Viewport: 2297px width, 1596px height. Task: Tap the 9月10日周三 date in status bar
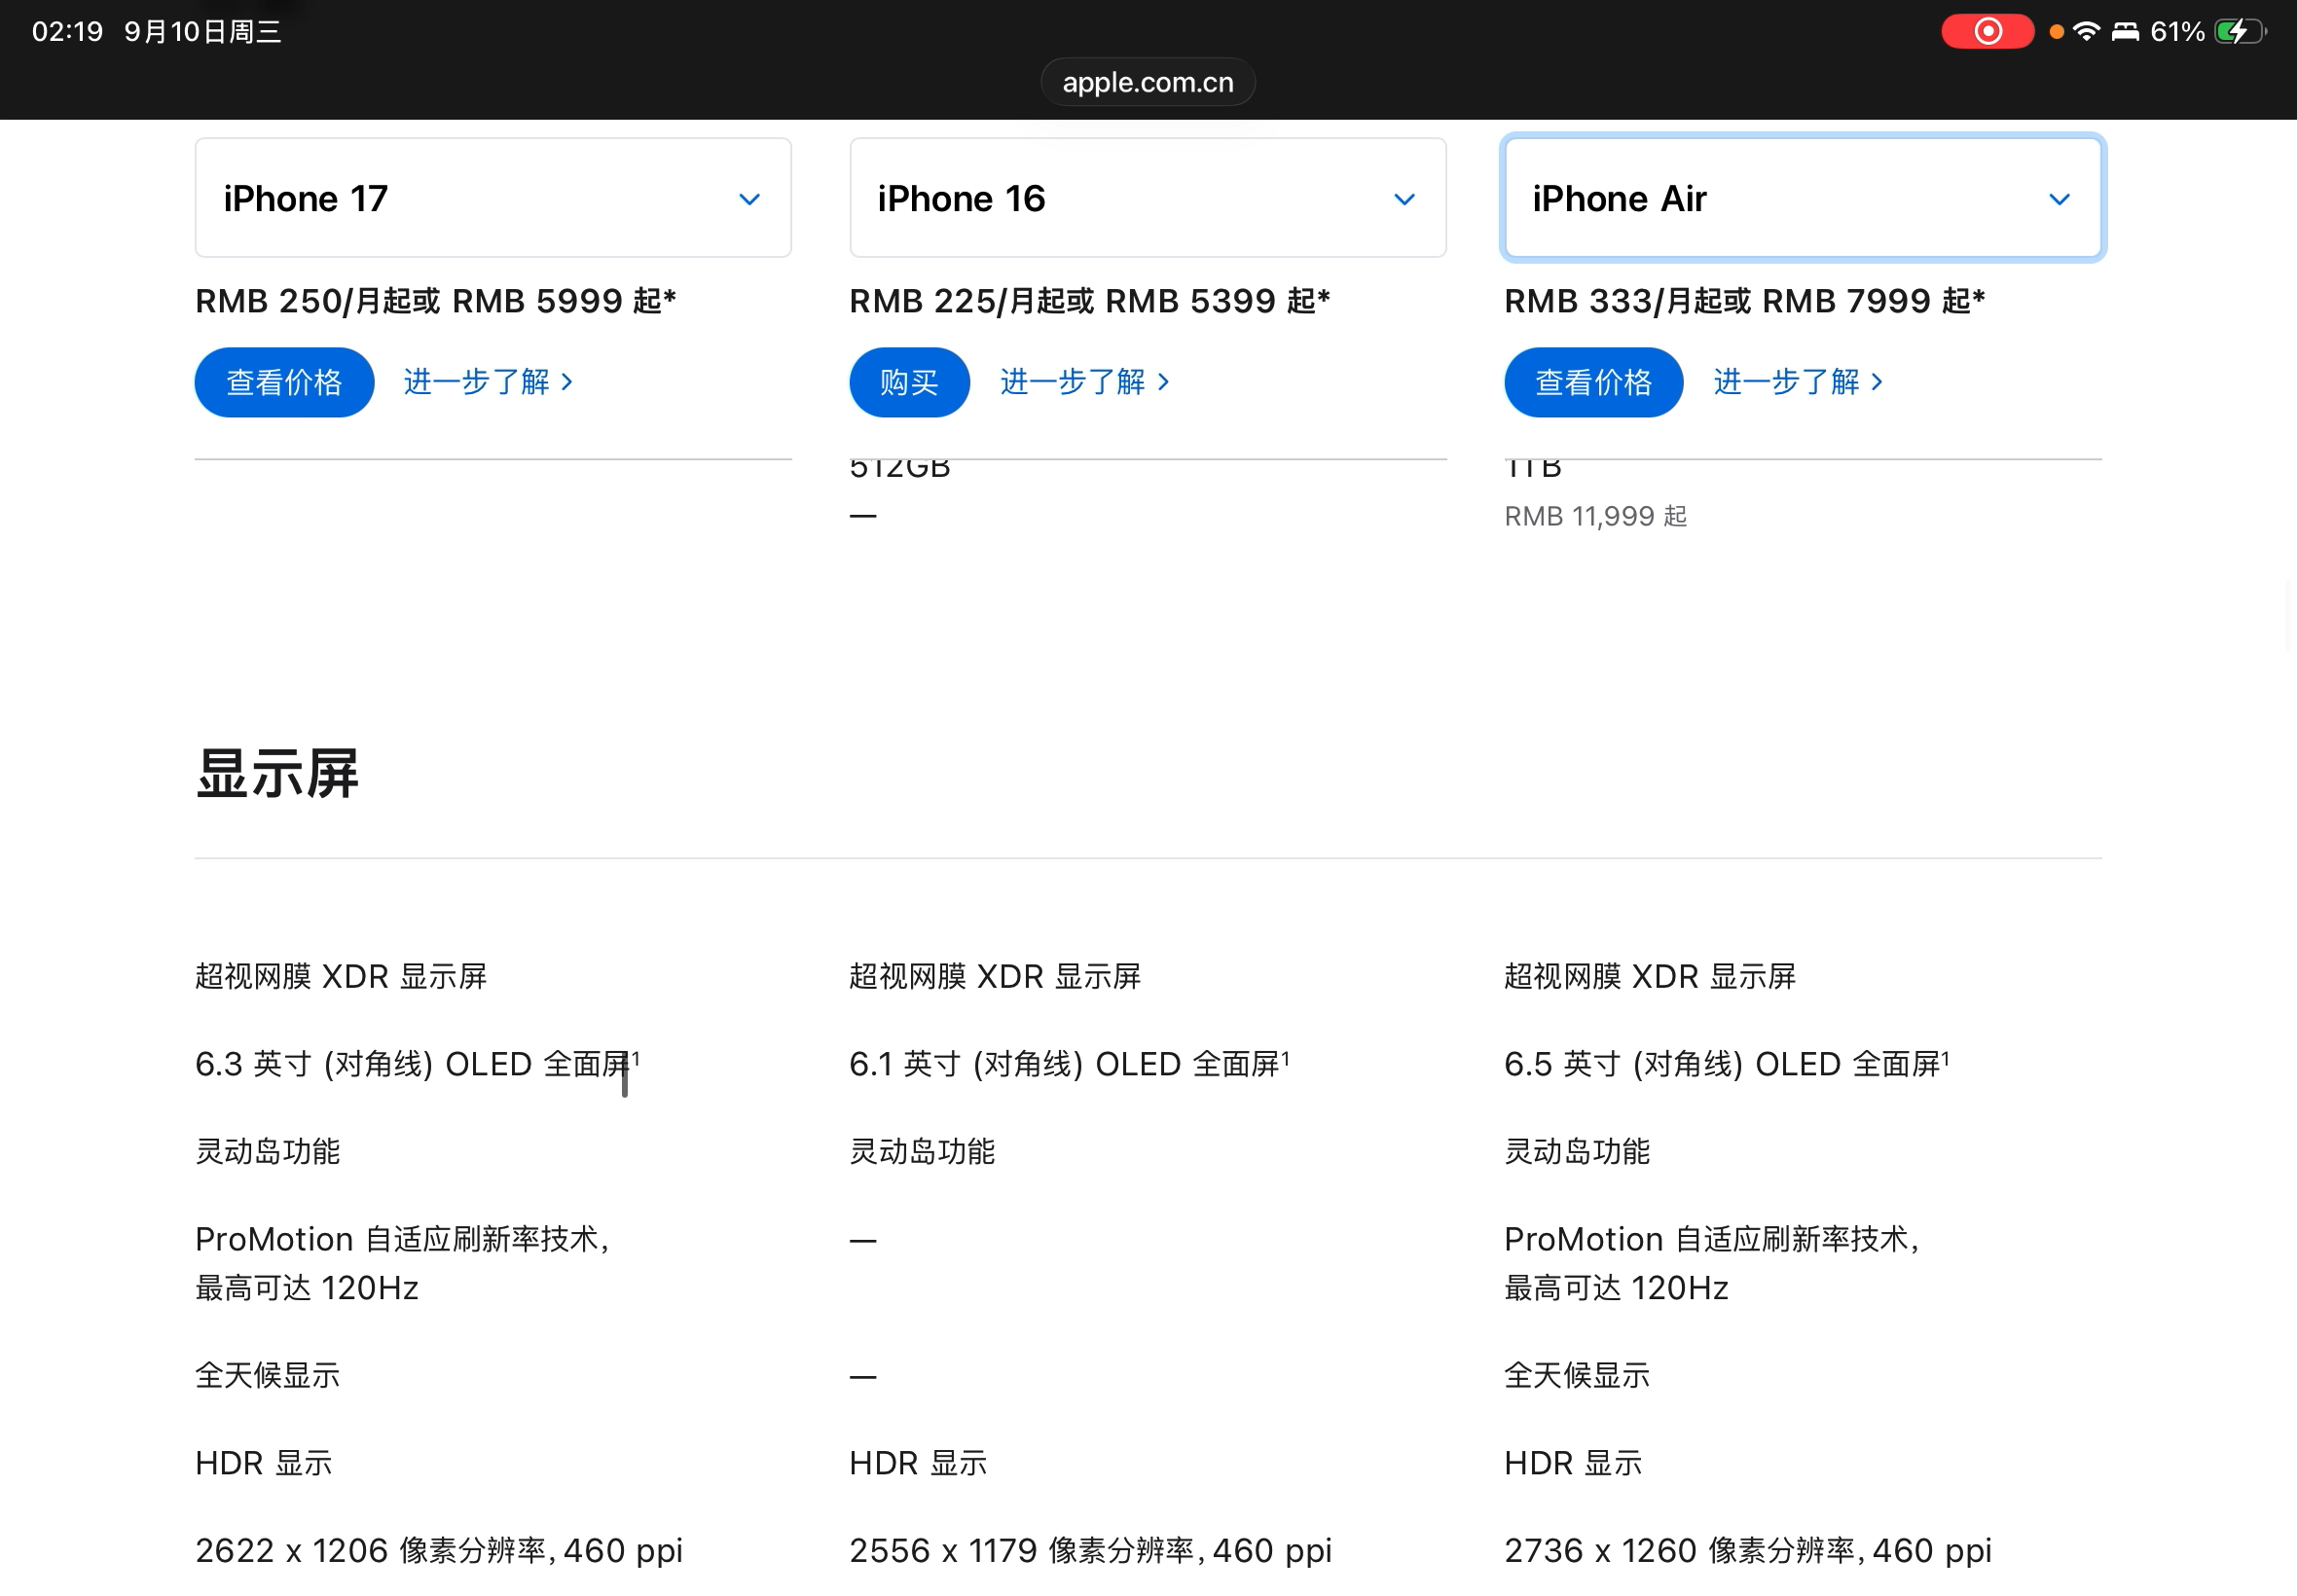click(x=203, y=32)
